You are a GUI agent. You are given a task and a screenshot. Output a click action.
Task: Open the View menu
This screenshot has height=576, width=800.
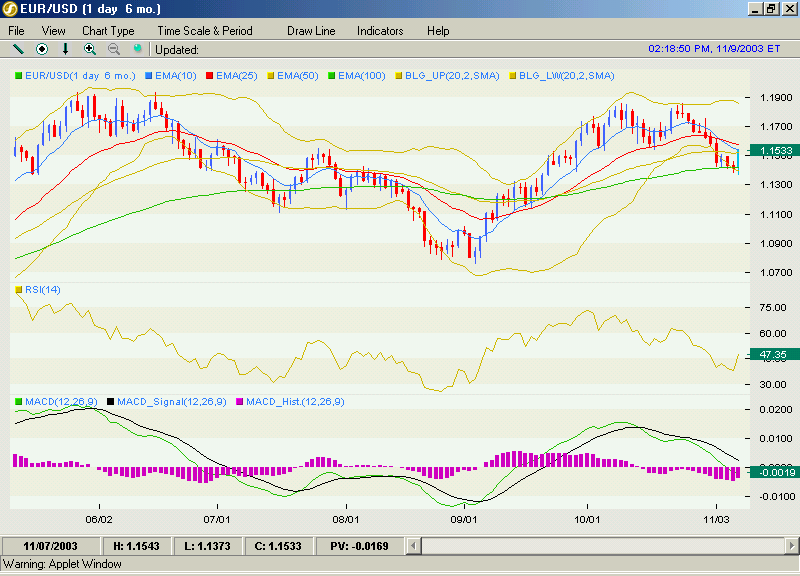click(x=53, y=31)
